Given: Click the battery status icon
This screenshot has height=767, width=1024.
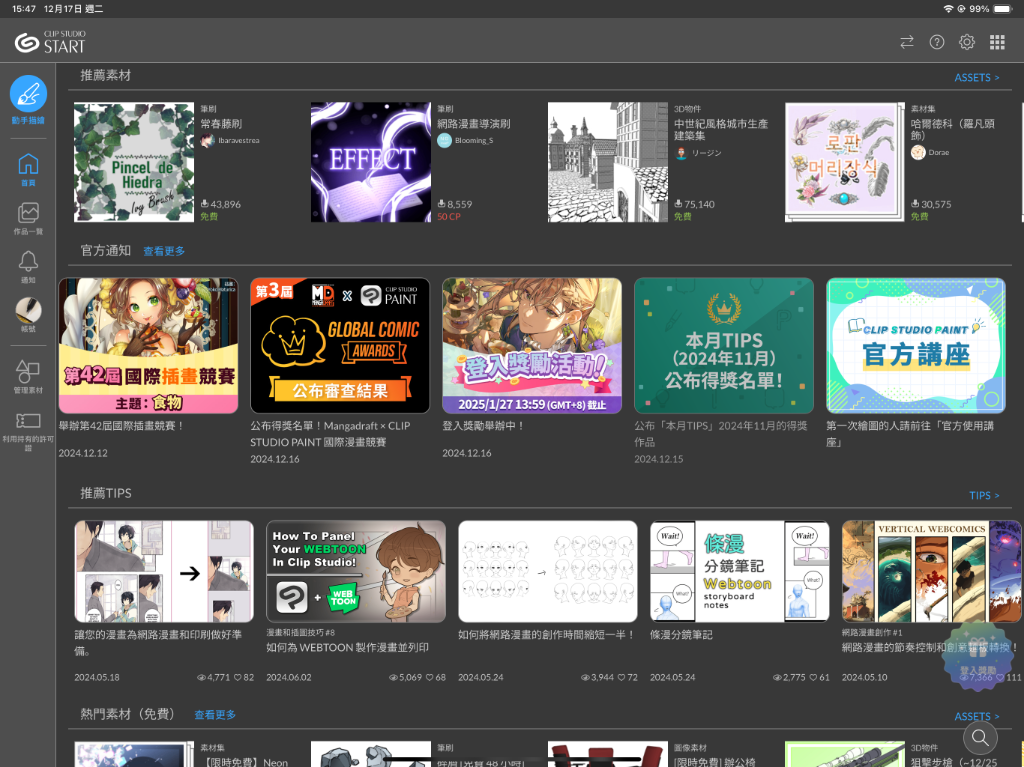Looking at the screenshot, I should tap(1002, 9).
